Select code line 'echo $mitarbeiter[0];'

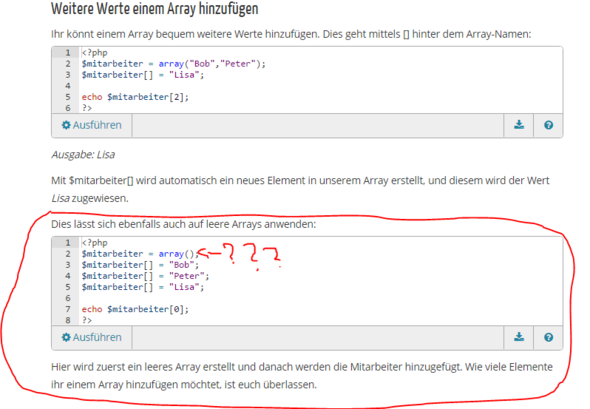click(x=135, y=309)
